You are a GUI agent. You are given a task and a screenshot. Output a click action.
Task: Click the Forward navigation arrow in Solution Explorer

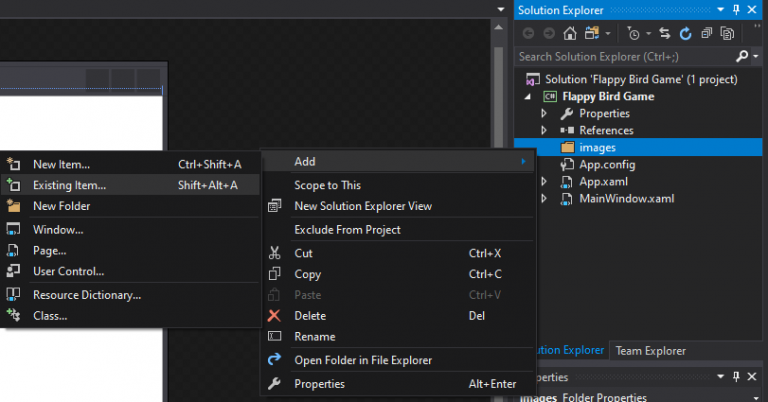click(x=549, y=33)
